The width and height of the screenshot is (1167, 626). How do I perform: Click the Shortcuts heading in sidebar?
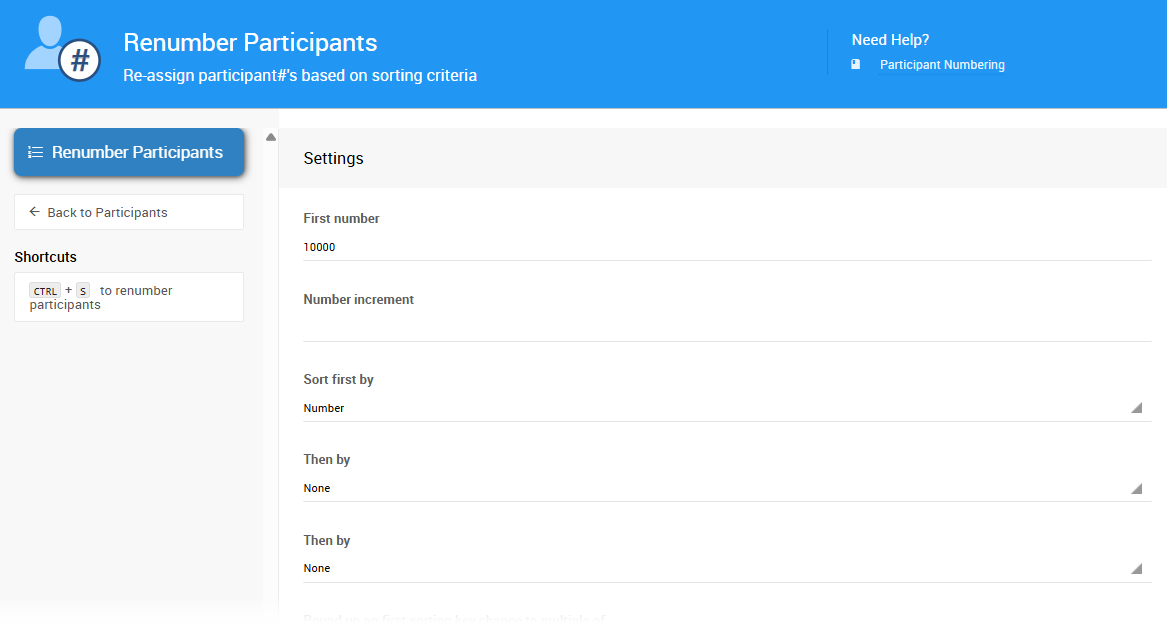[x=45, y=257]
